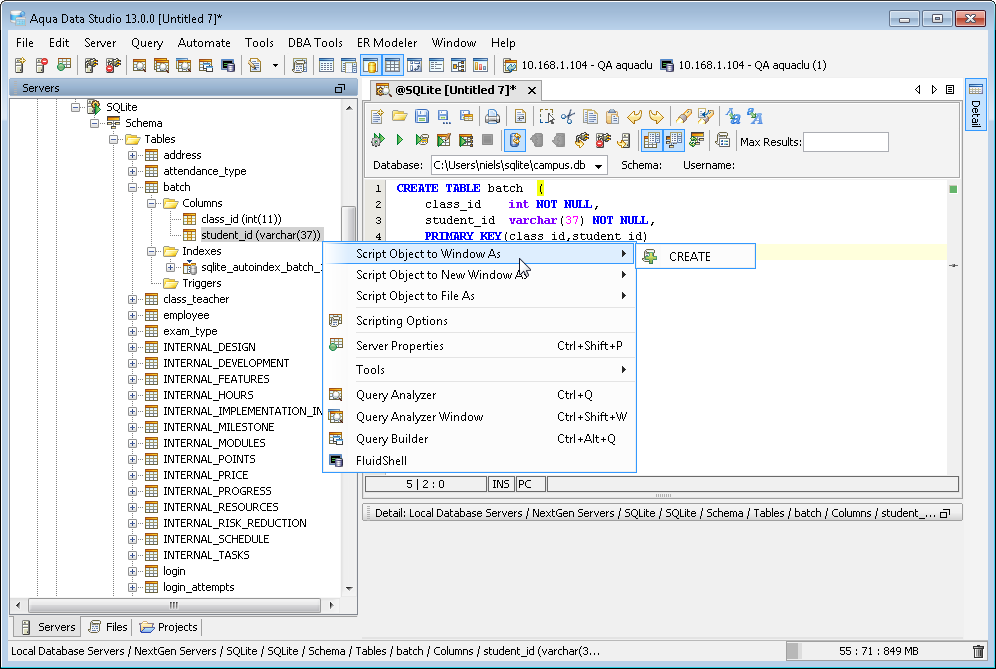
Task: Toggle the tree results layout button
Action: pyautogui.click(x=674, y=140)
